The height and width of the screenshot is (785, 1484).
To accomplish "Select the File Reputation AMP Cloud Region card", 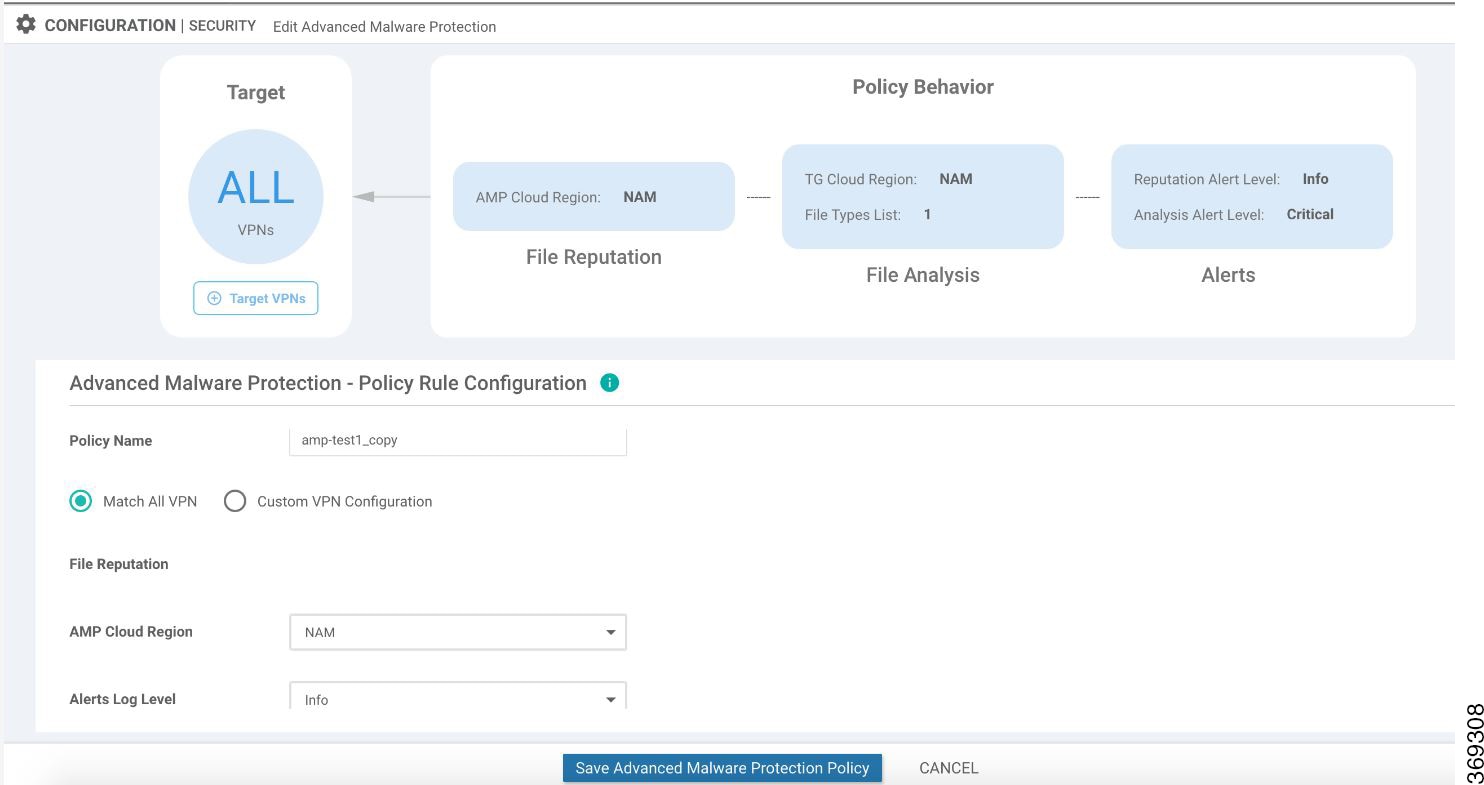I will point(594,197).
